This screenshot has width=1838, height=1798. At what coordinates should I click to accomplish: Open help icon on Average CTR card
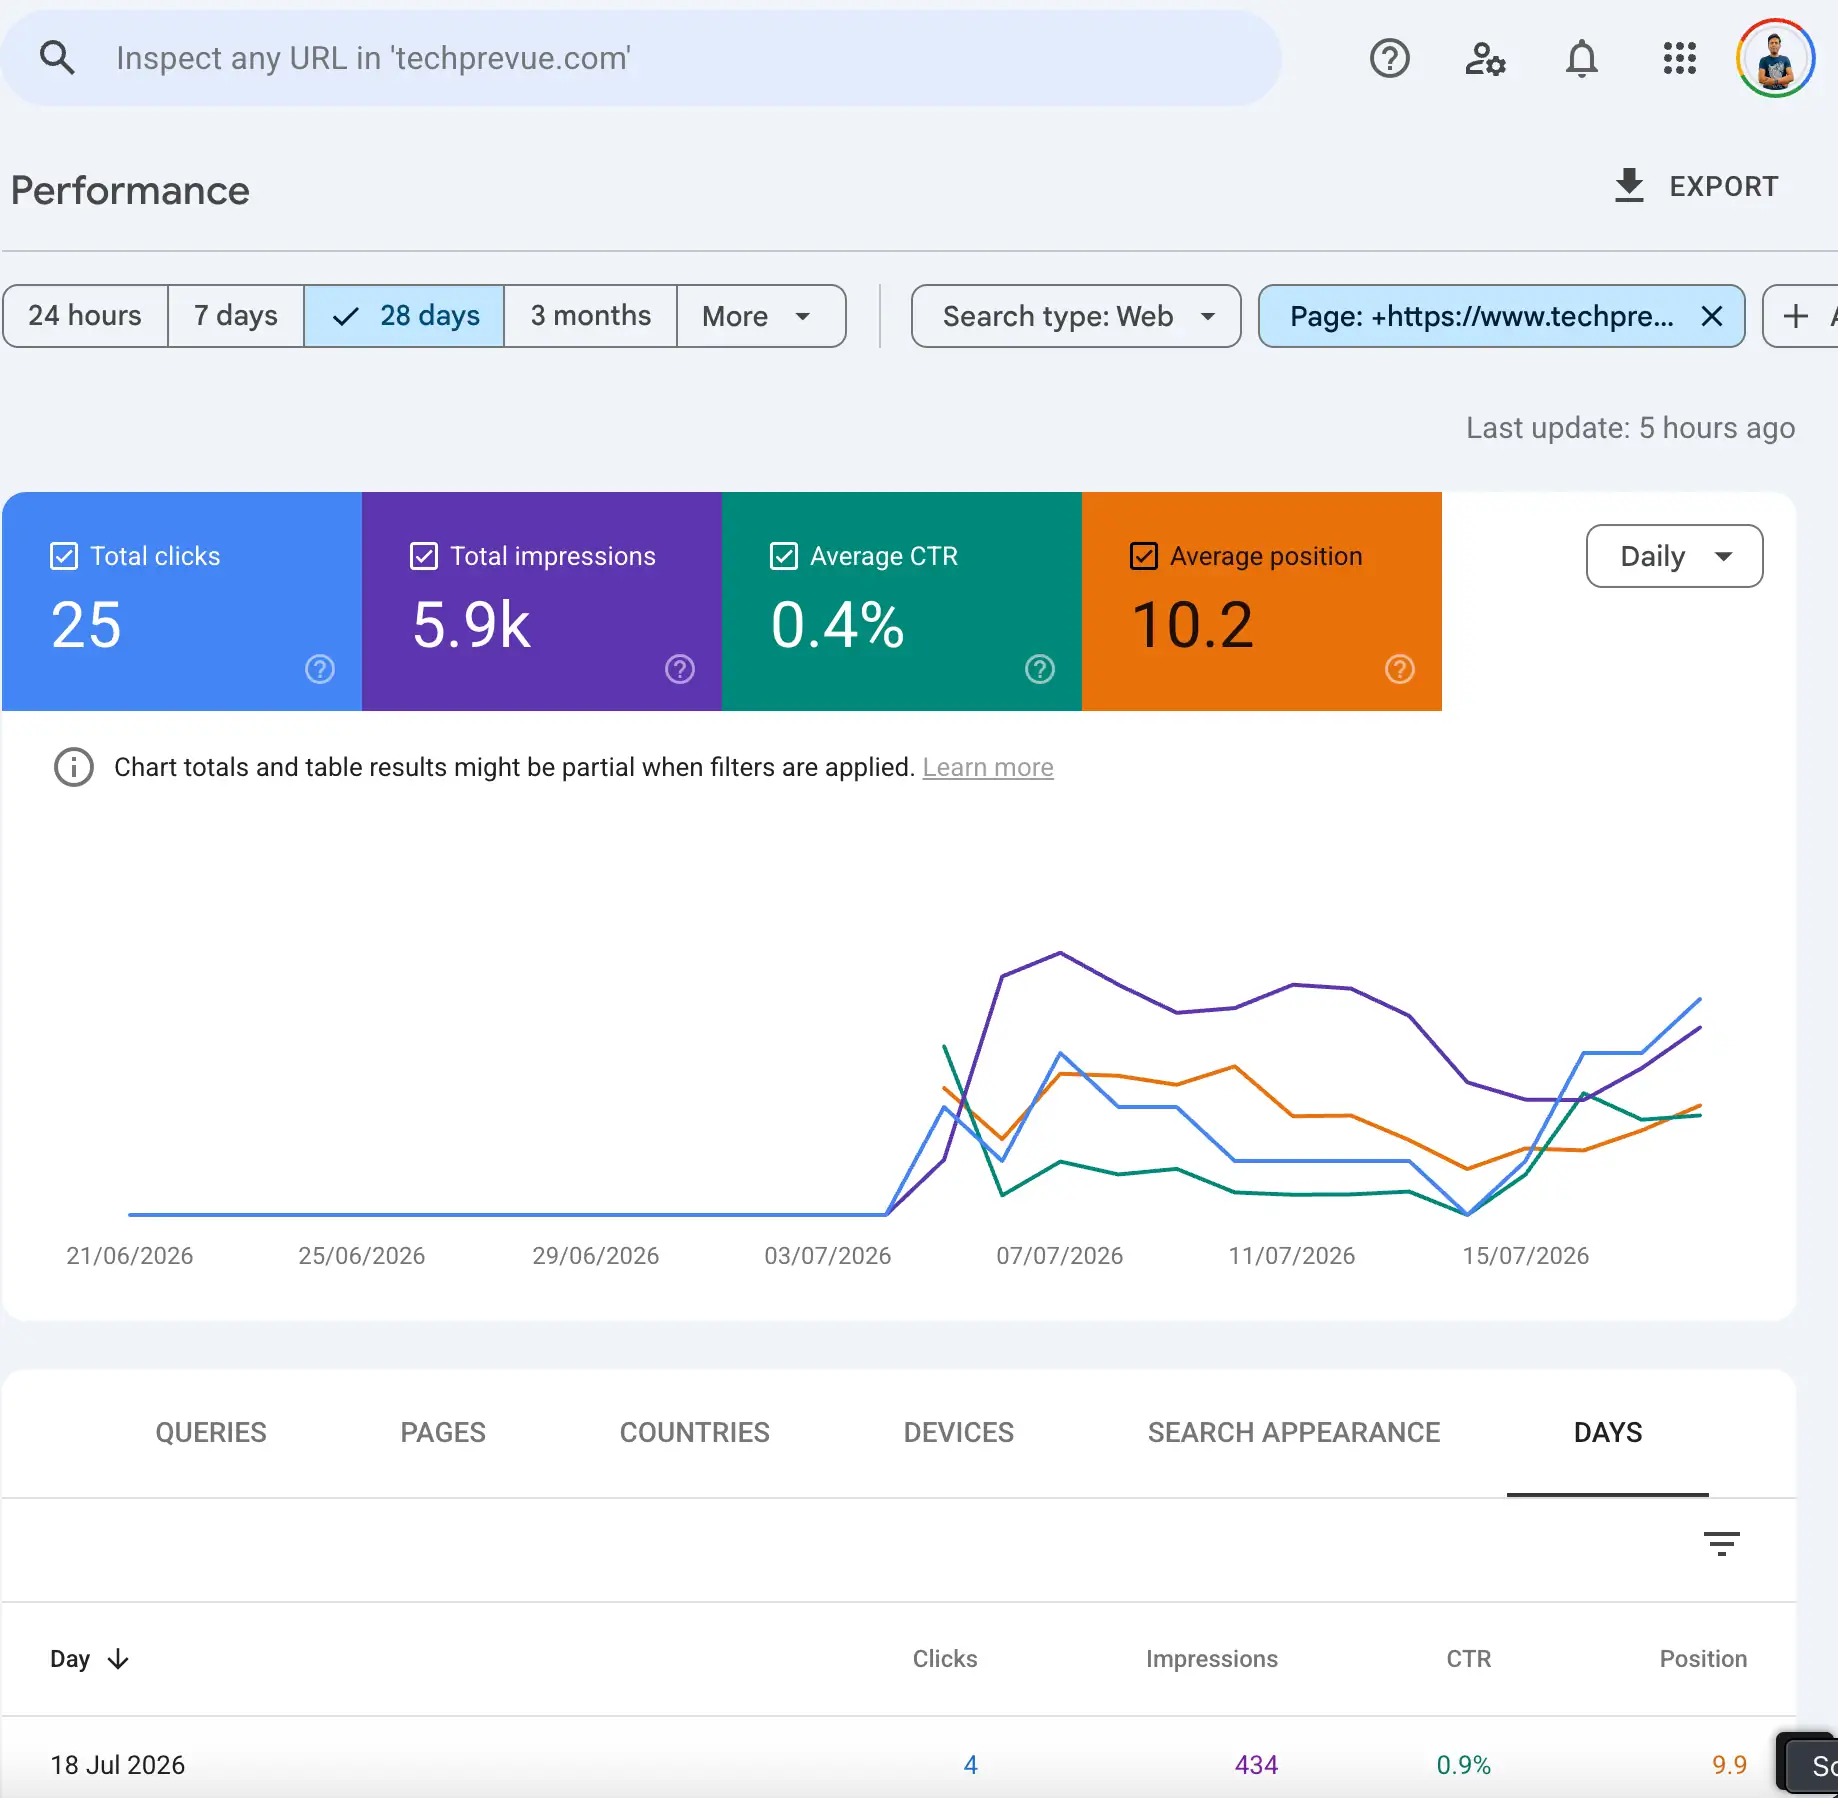[1040, 669]
